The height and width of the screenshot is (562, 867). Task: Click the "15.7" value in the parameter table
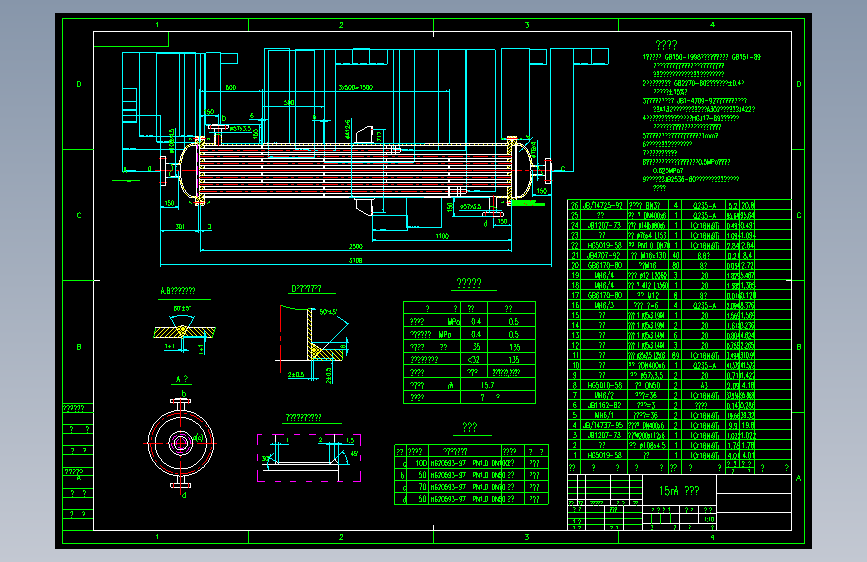pos(487,385)
